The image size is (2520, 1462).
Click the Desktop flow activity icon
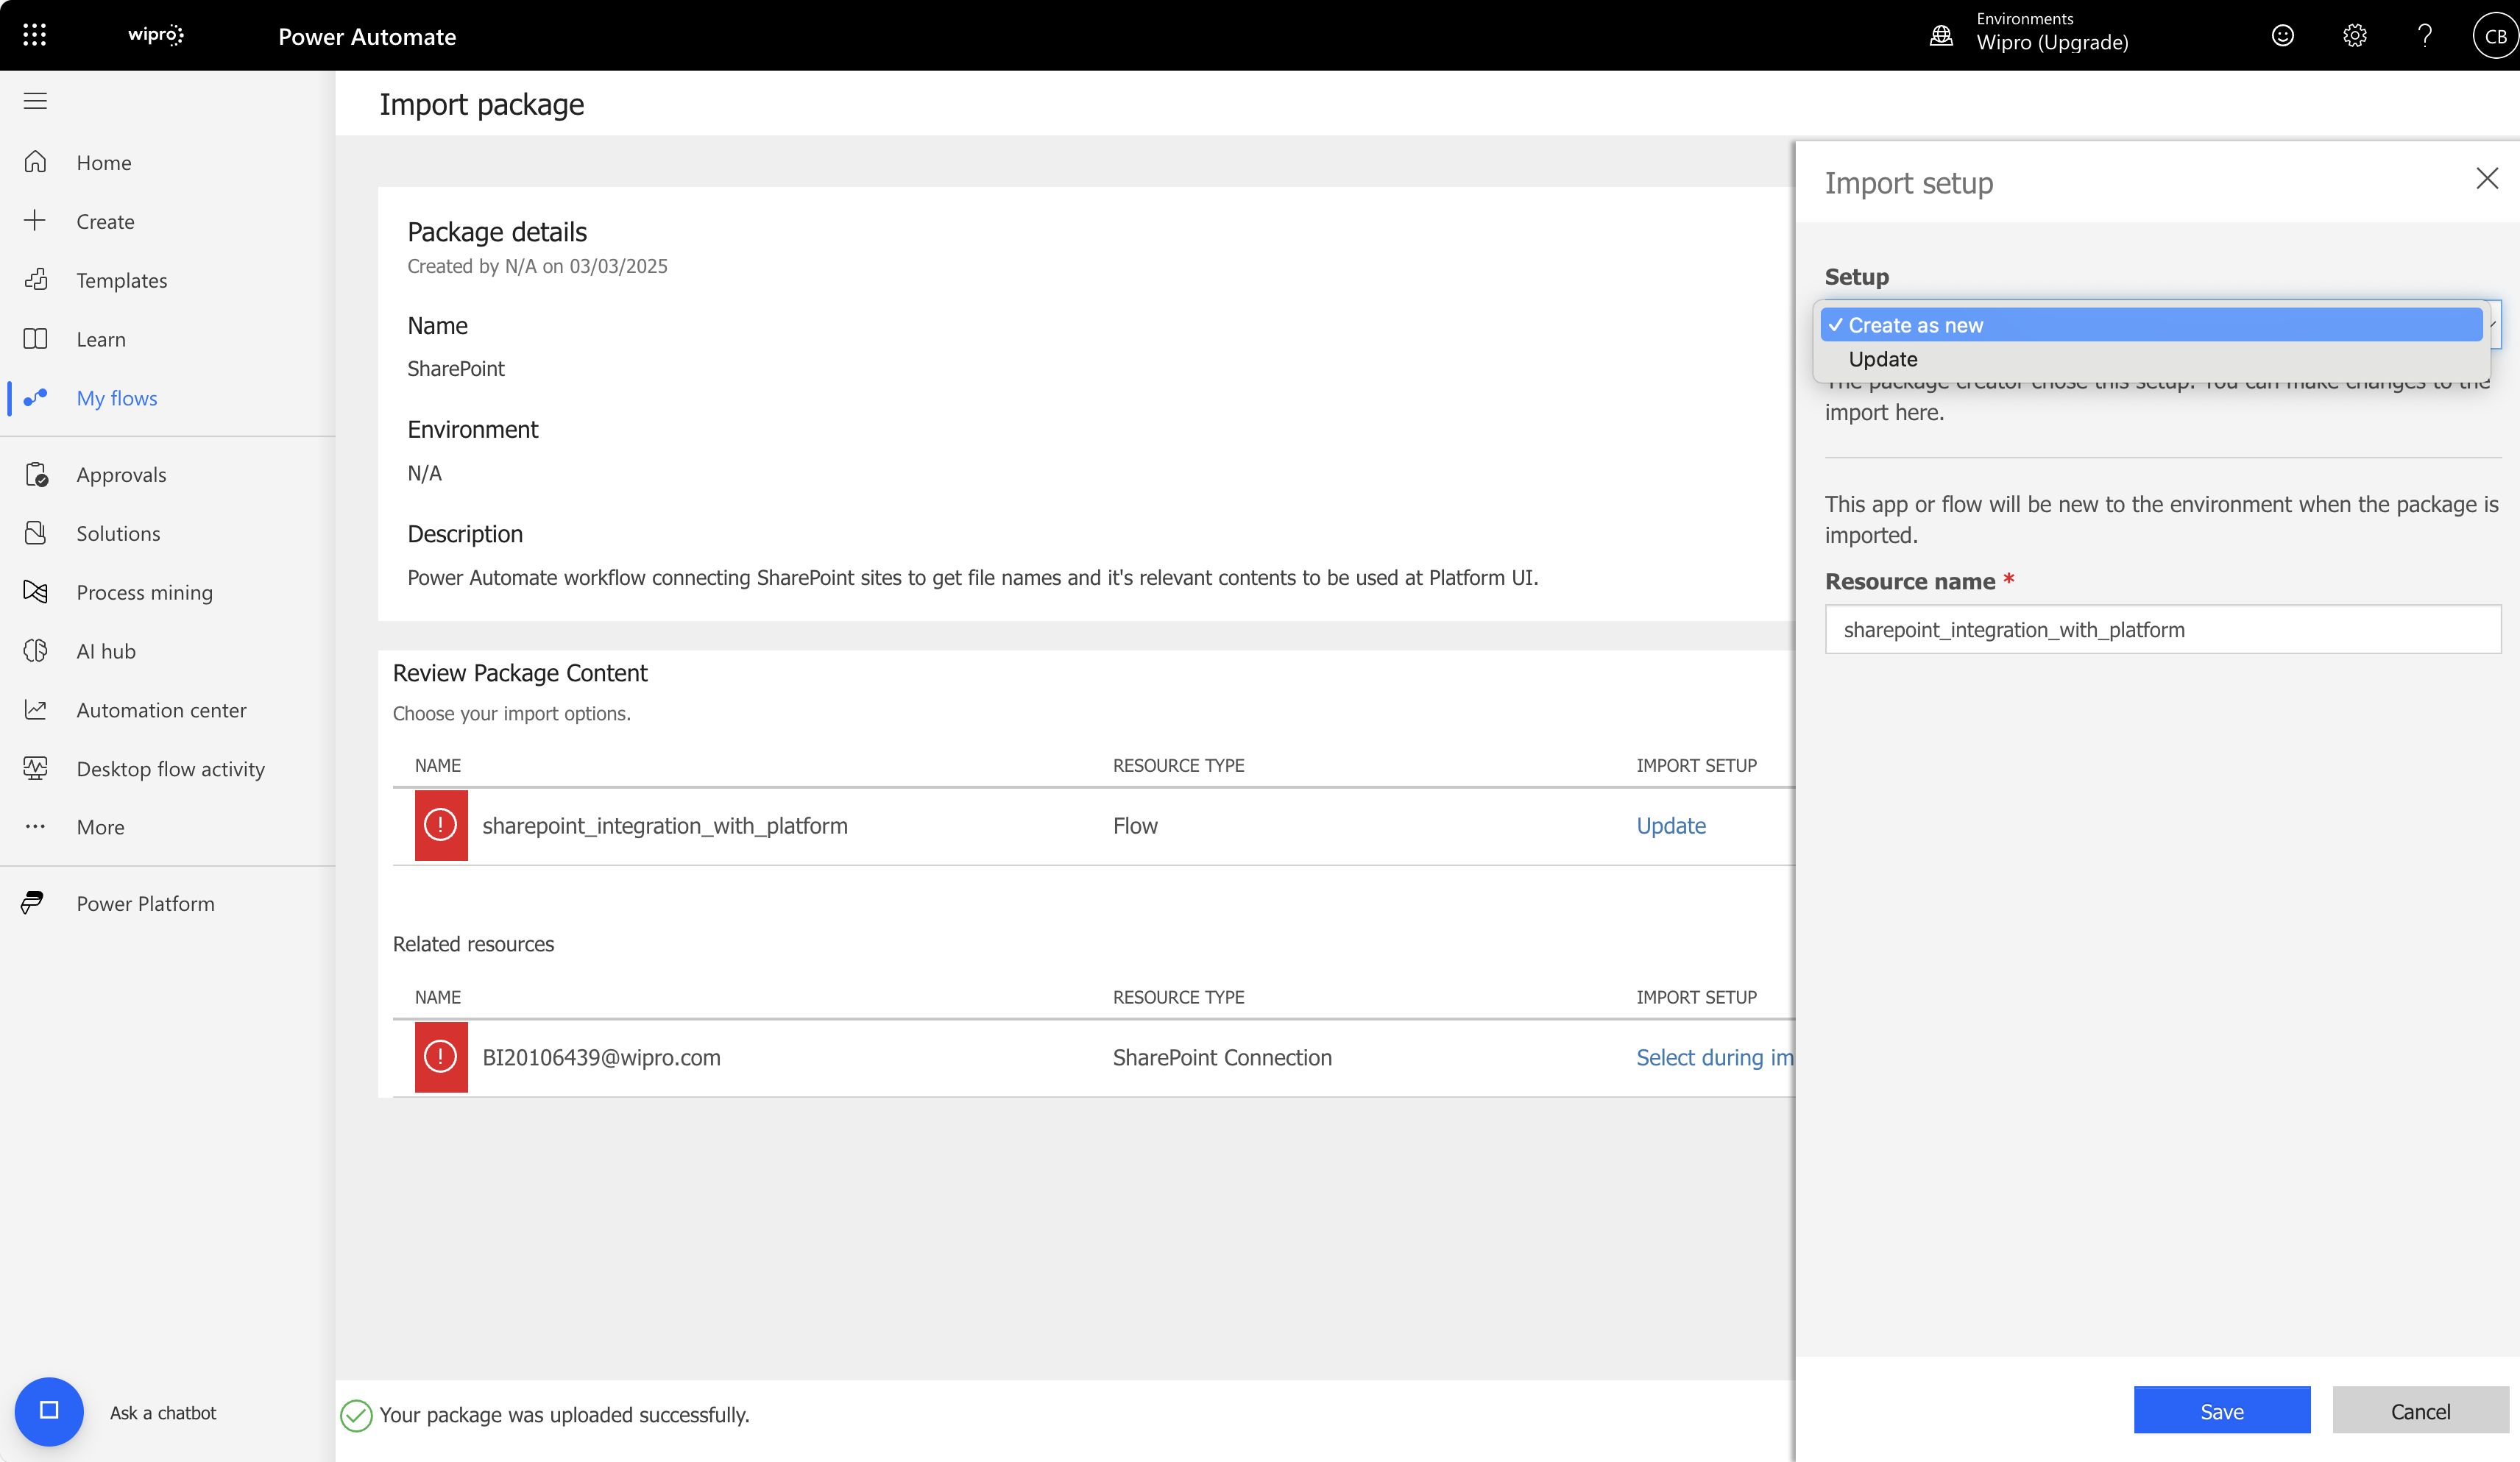point(35,768)
